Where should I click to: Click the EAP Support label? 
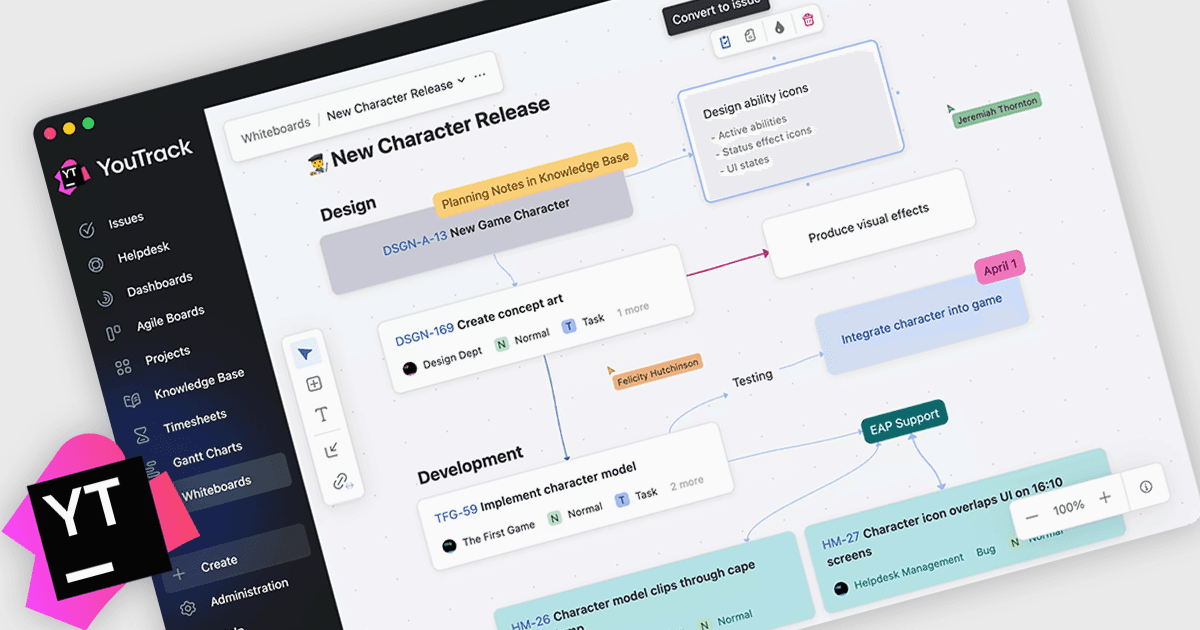point(903,421)
